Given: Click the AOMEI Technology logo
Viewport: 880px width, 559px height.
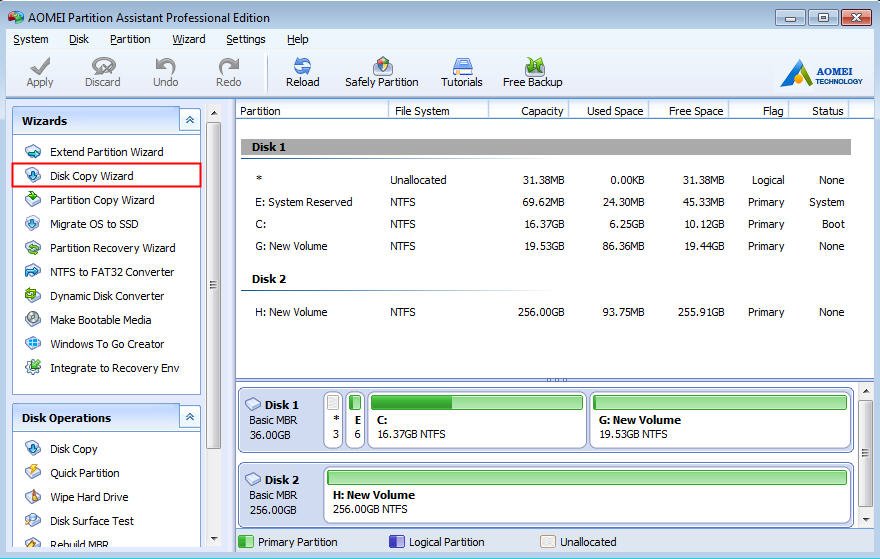Looking at the screenshot, I should pos(822,74).
